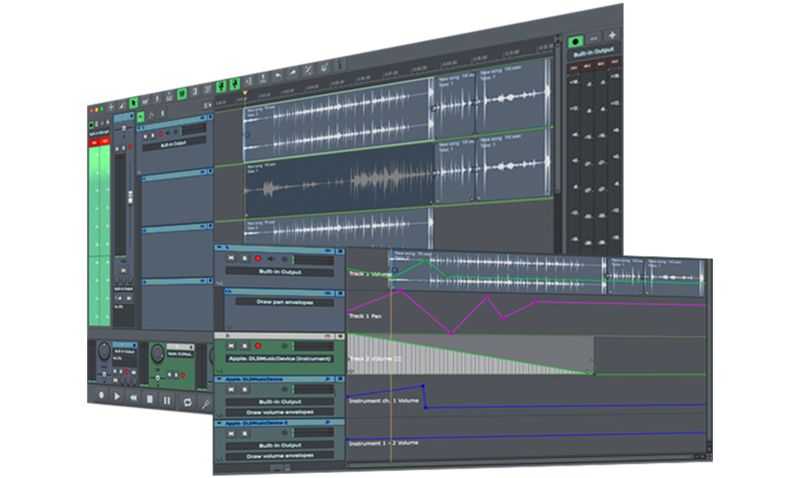Open Built-in Output selector in back window track
Image resolution: width=800 pixels, height=478 pixels.
coord(173,145)
